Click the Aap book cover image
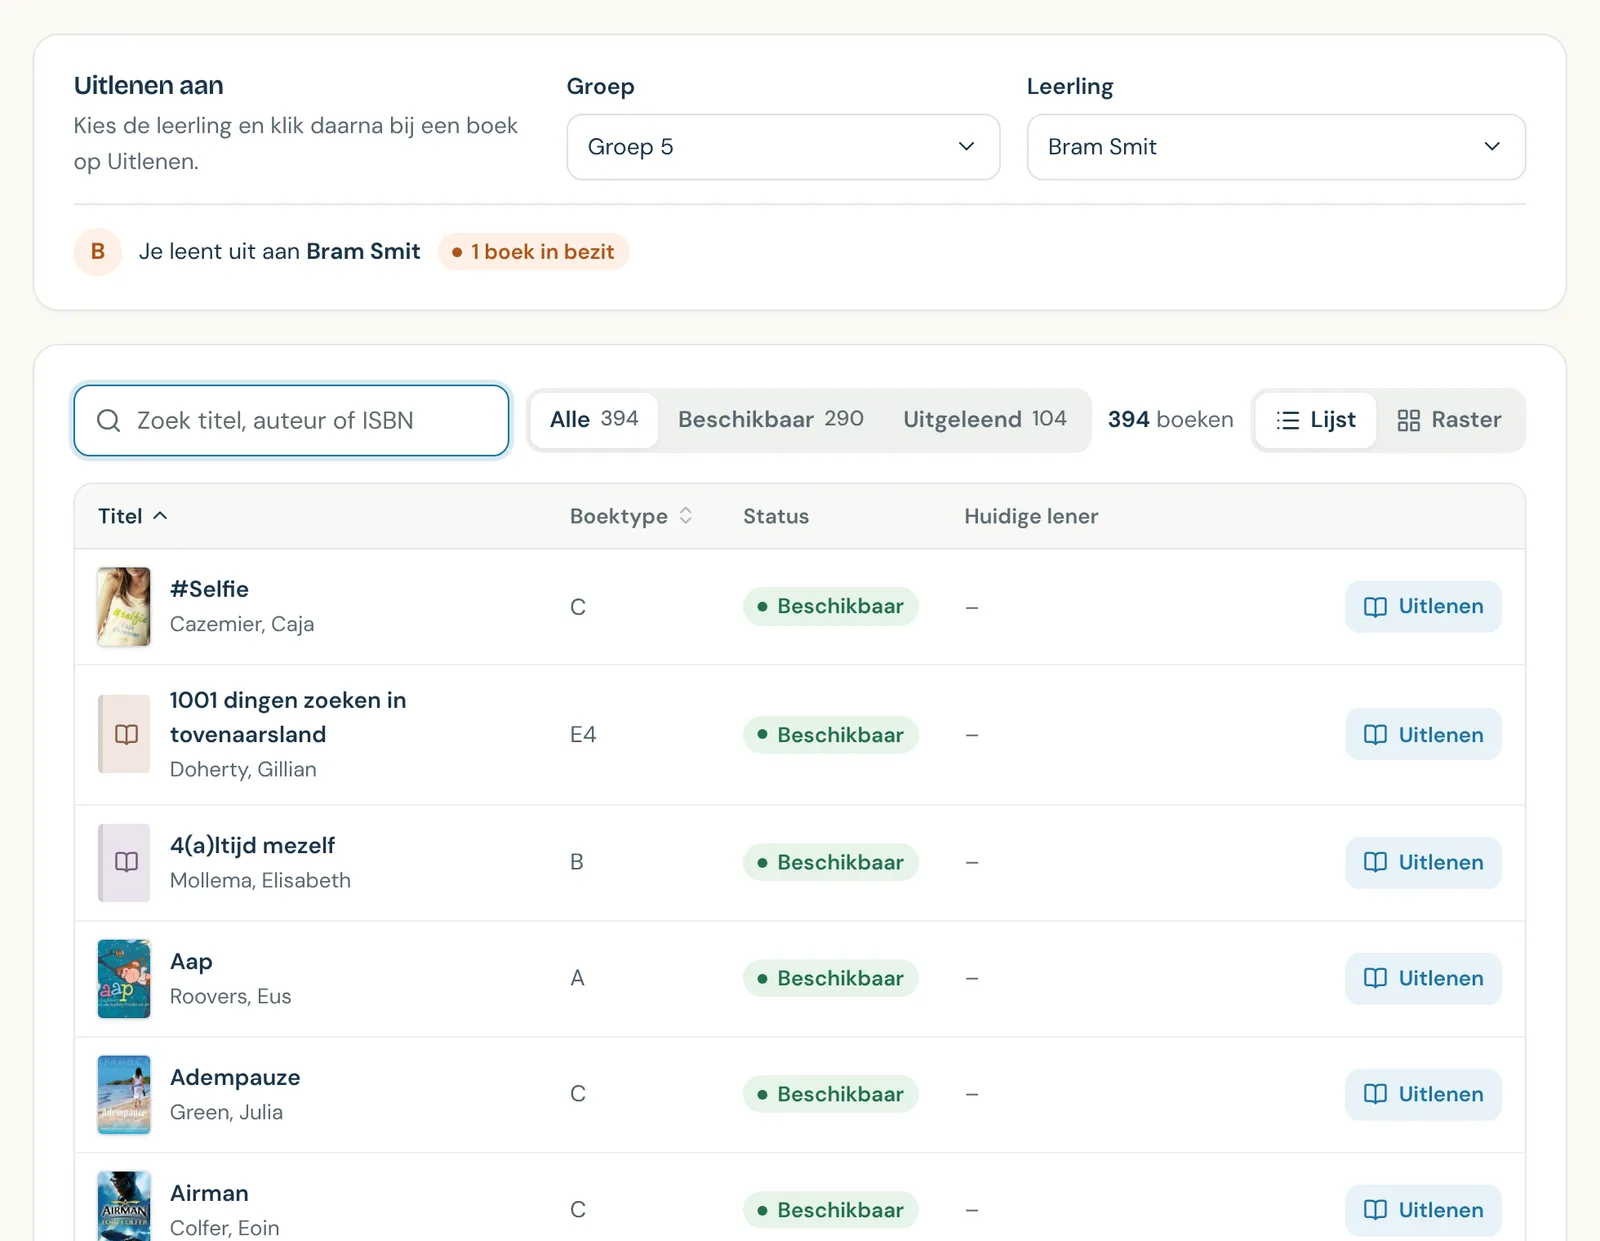 124,978
